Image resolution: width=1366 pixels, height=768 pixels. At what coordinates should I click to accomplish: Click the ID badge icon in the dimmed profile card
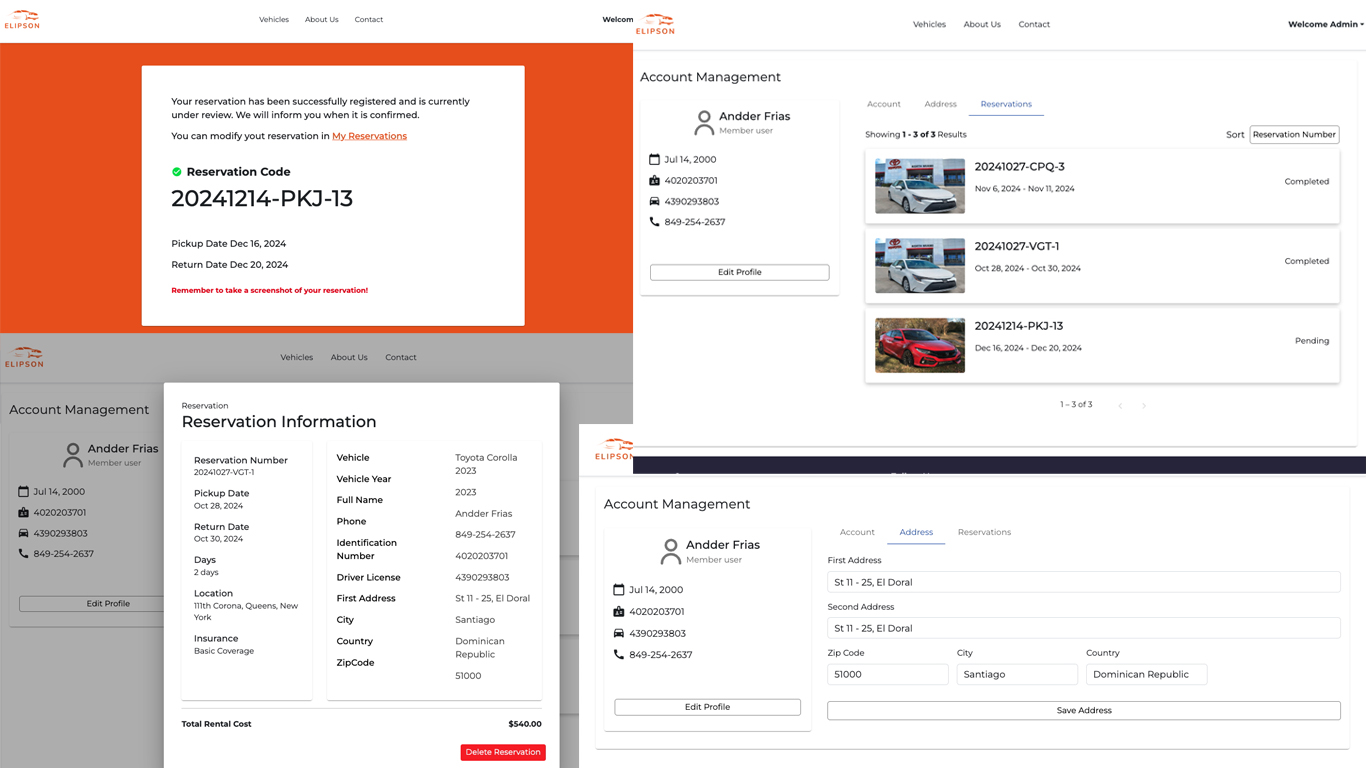coord(23,513)
